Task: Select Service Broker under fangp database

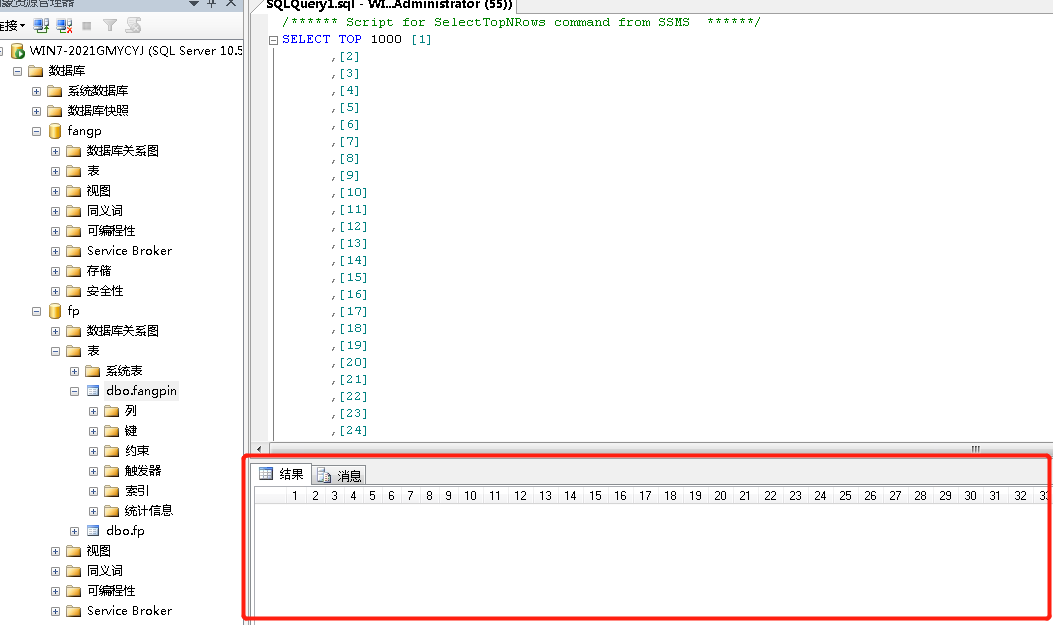Action: tap(129, 251)
